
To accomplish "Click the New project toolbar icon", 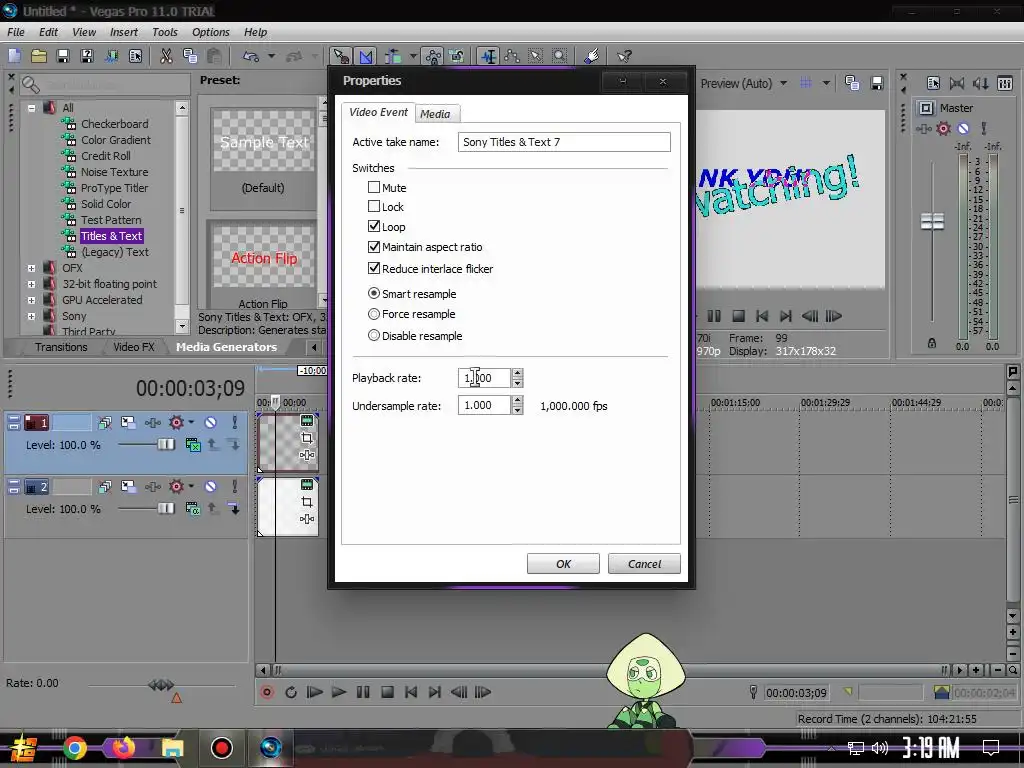I will point(14,56).
